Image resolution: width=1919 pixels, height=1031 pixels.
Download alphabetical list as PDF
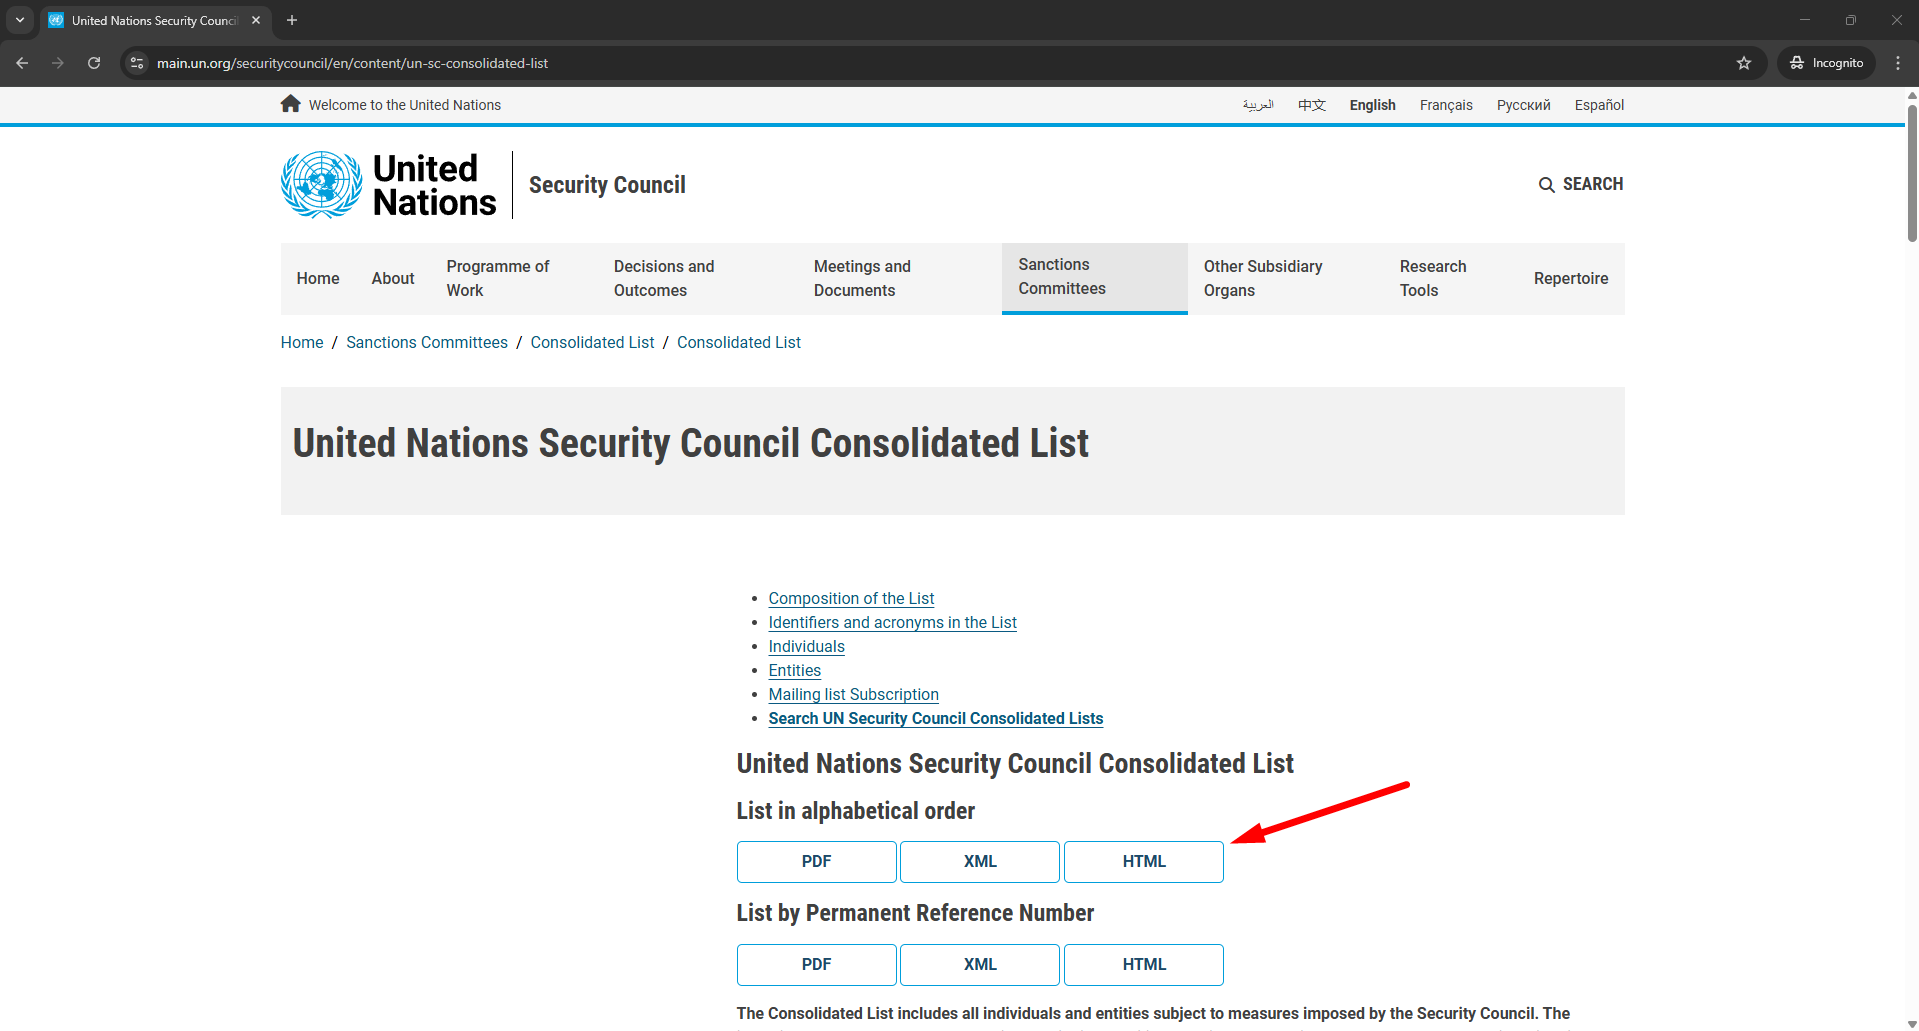[816, 862]
